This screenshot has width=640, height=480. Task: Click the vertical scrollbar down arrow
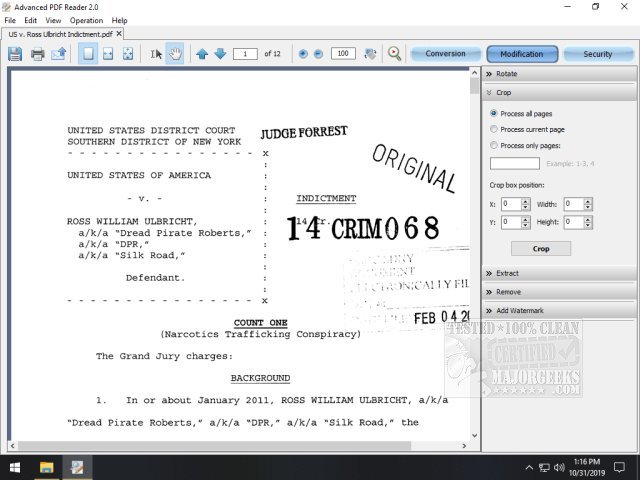click(x=474, y=435)
